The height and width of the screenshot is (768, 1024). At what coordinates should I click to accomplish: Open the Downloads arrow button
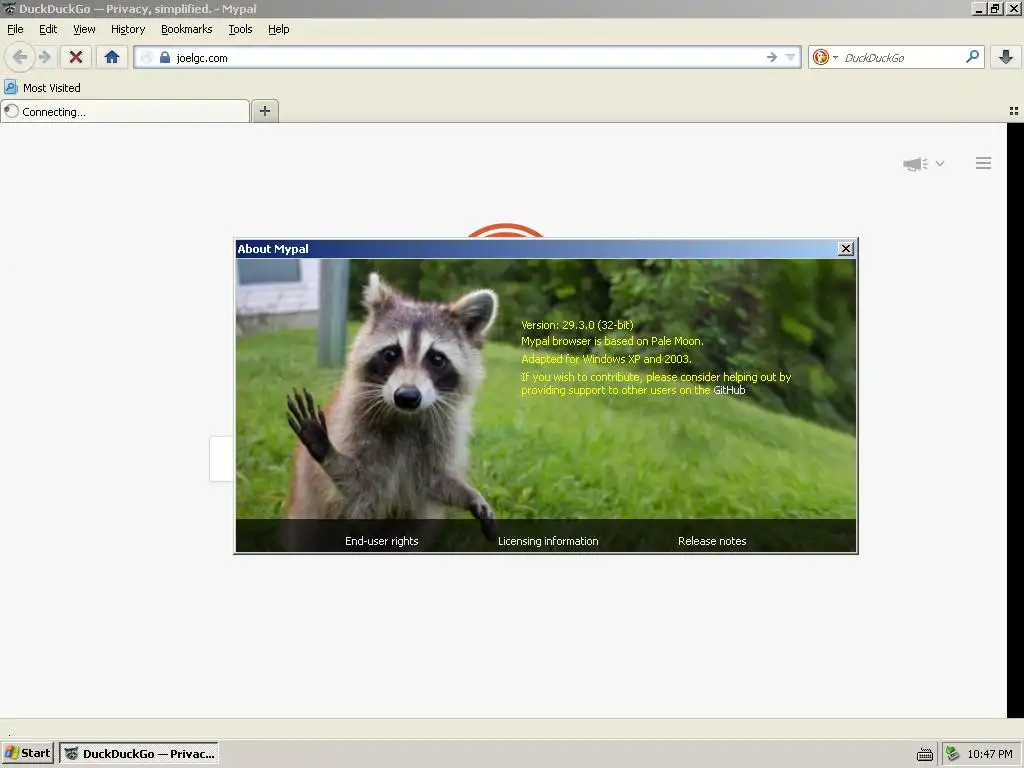[x=1006, y=57]
